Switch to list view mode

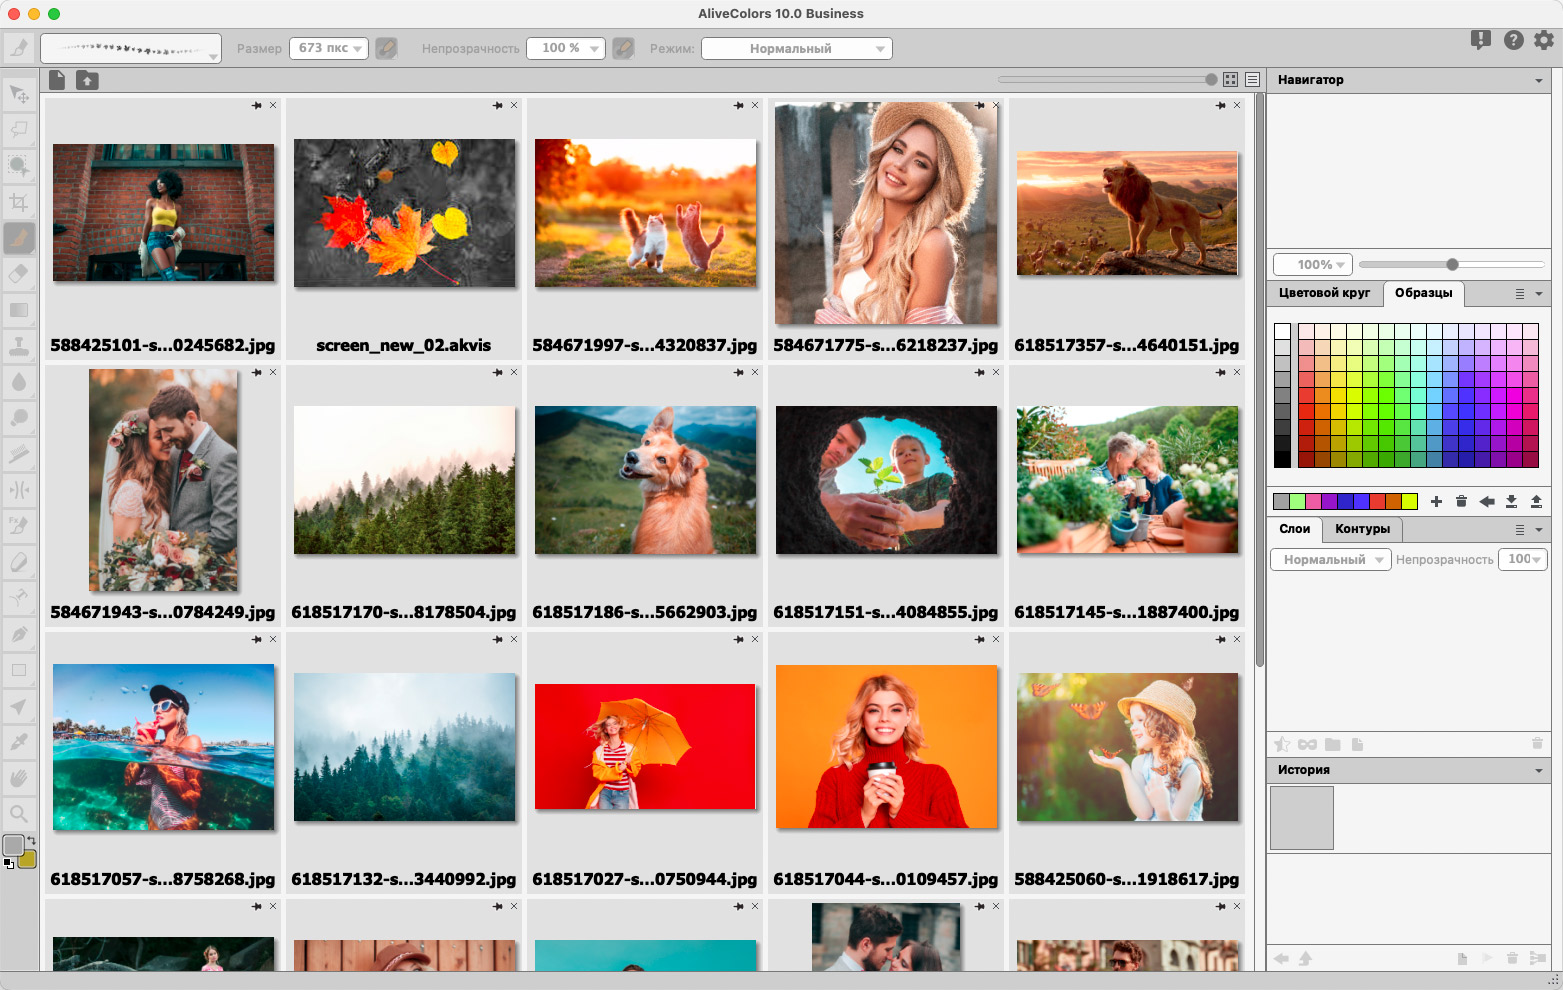(x=1252, y=80)
